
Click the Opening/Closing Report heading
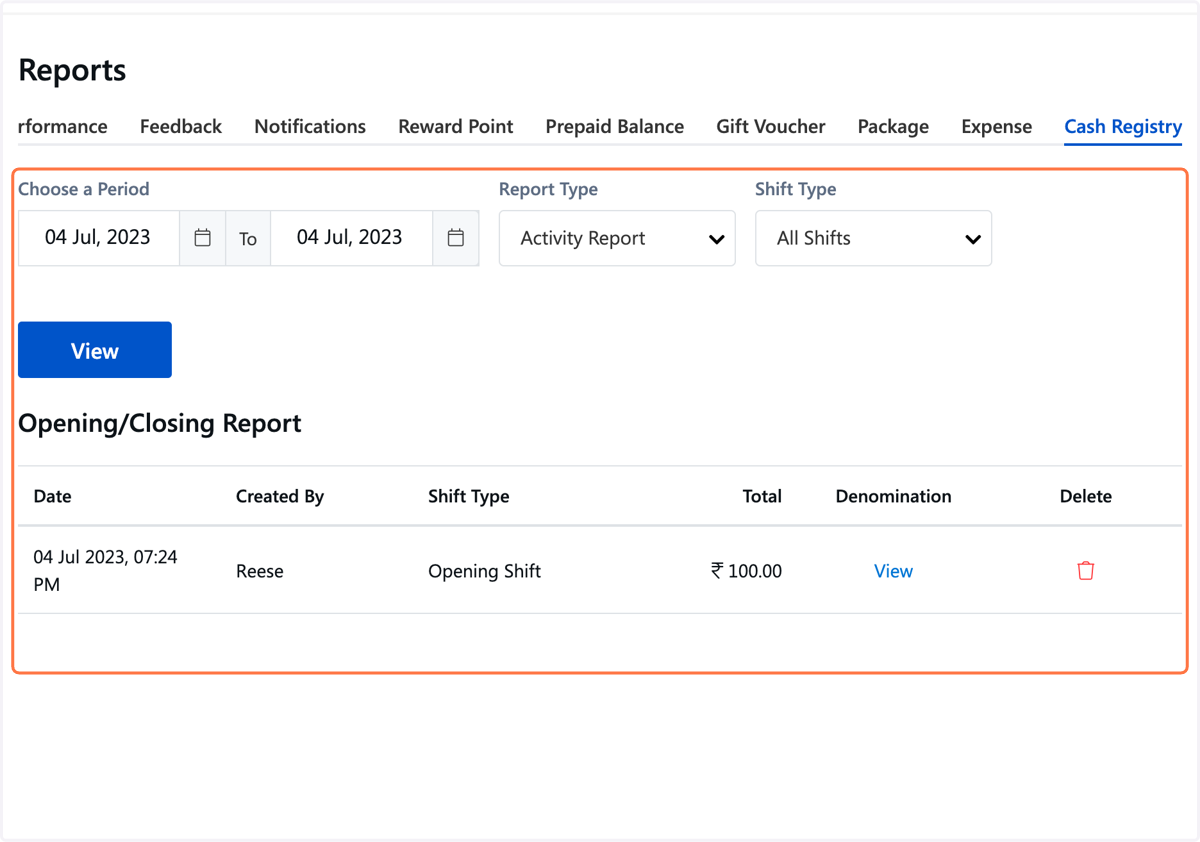click(160, 423)
